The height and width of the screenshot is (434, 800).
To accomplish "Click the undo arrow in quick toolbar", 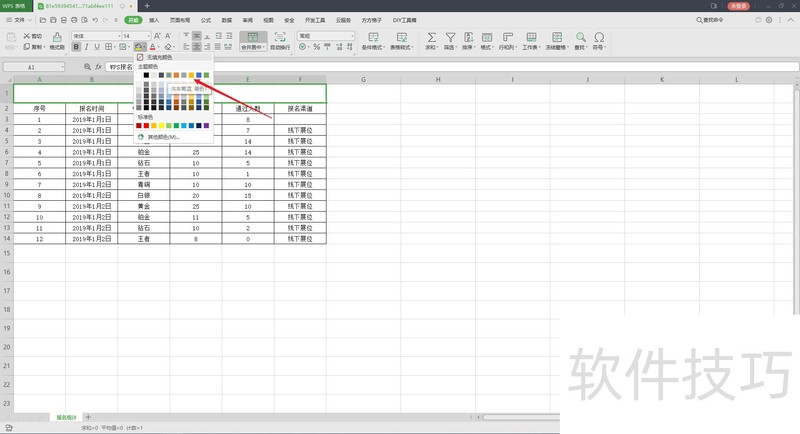I will (x=95, y=20).
